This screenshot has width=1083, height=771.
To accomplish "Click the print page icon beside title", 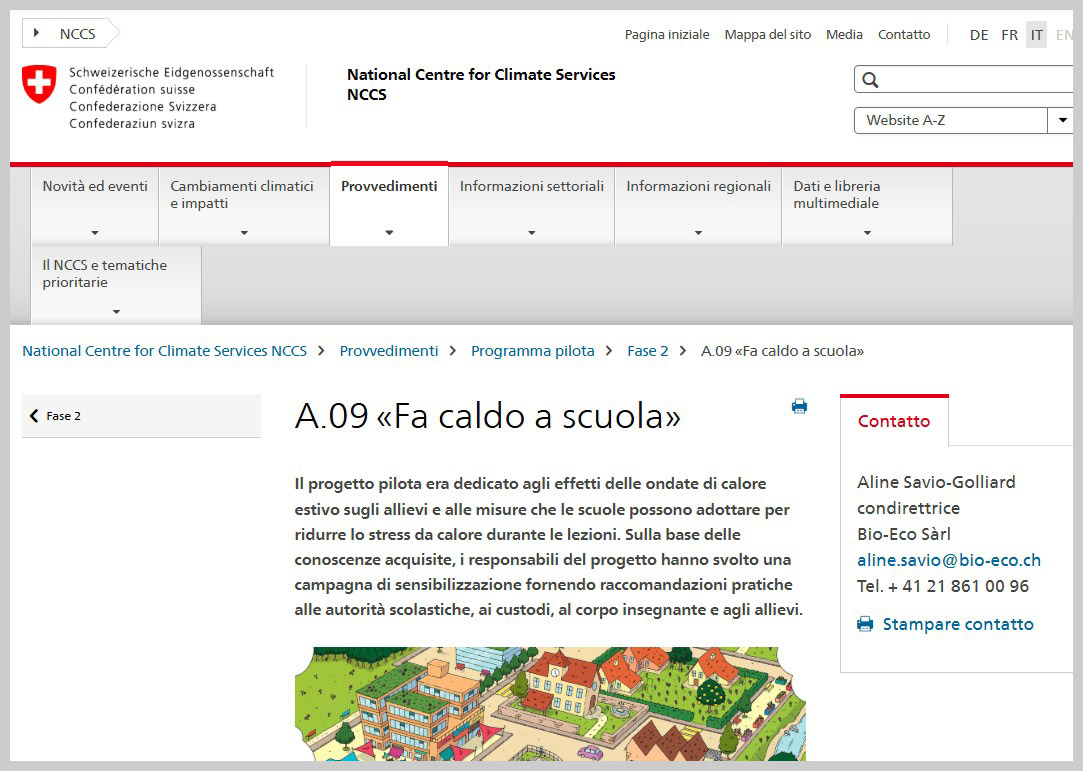I will tap(799, 406).
